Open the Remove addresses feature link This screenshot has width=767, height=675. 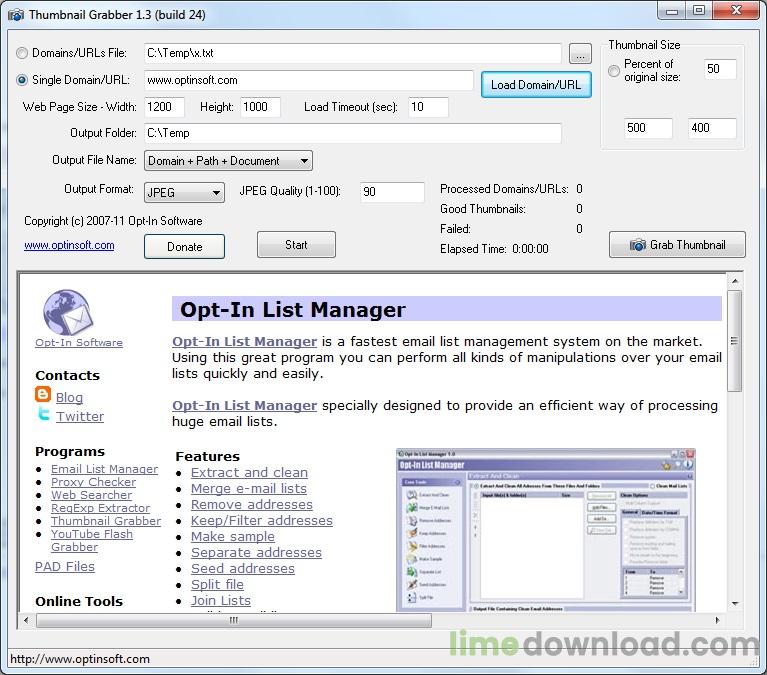click(252, 504)
